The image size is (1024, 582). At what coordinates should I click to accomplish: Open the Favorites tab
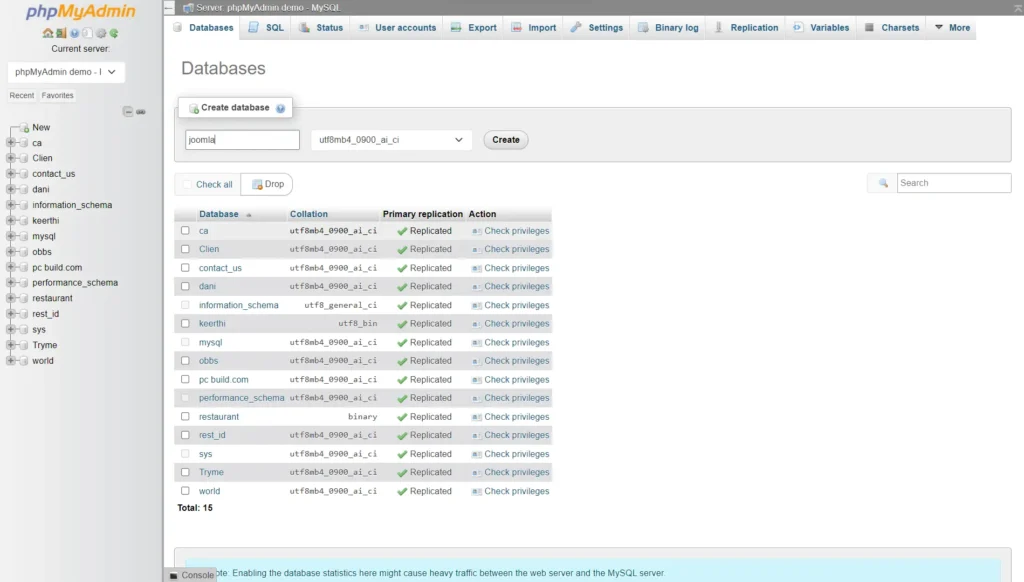tap(57, 95)
